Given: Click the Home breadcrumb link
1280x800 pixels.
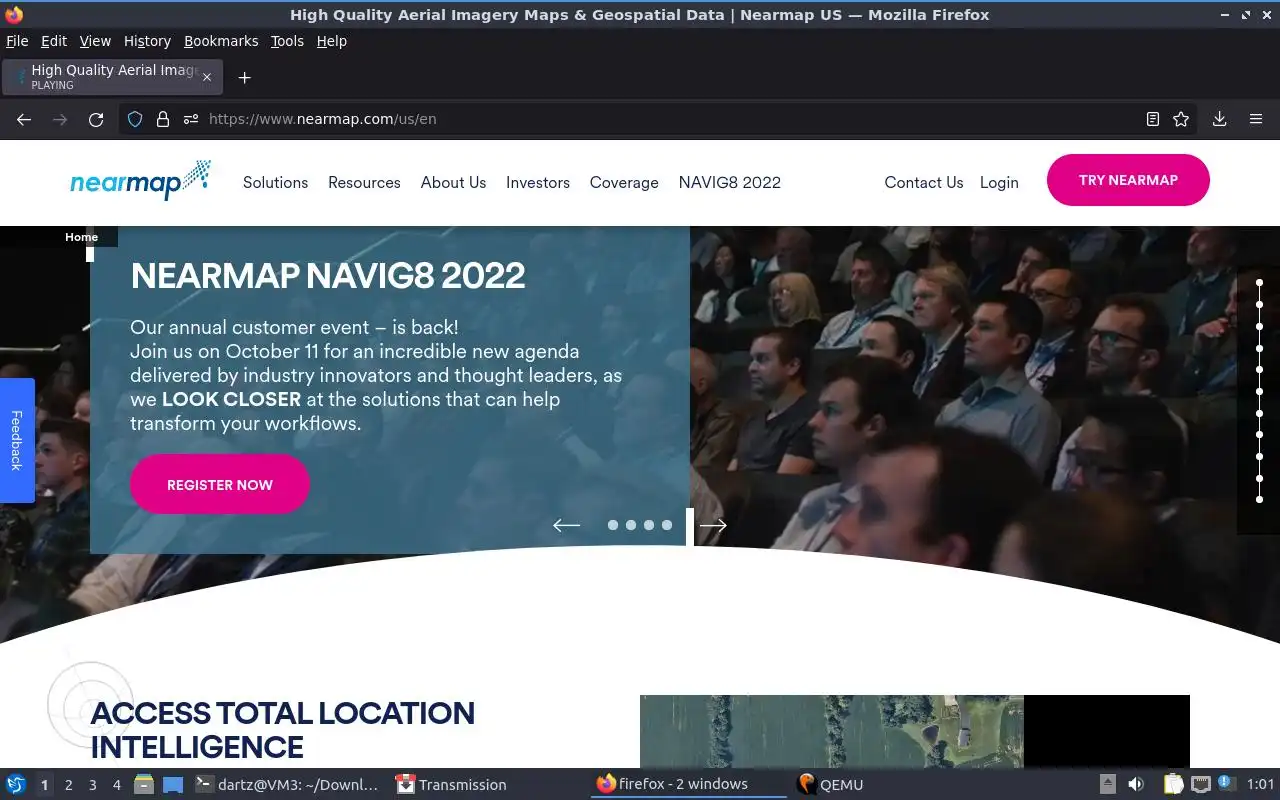Looking at the screenshot, I should 81,237.
